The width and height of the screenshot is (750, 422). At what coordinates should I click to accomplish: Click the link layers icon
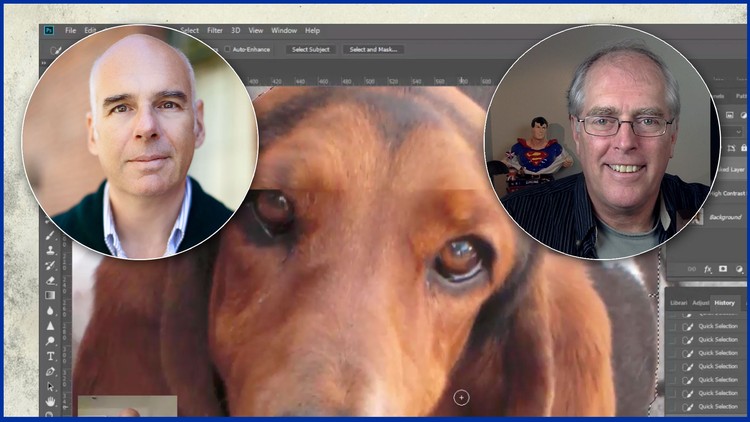(x=692, y=269)
